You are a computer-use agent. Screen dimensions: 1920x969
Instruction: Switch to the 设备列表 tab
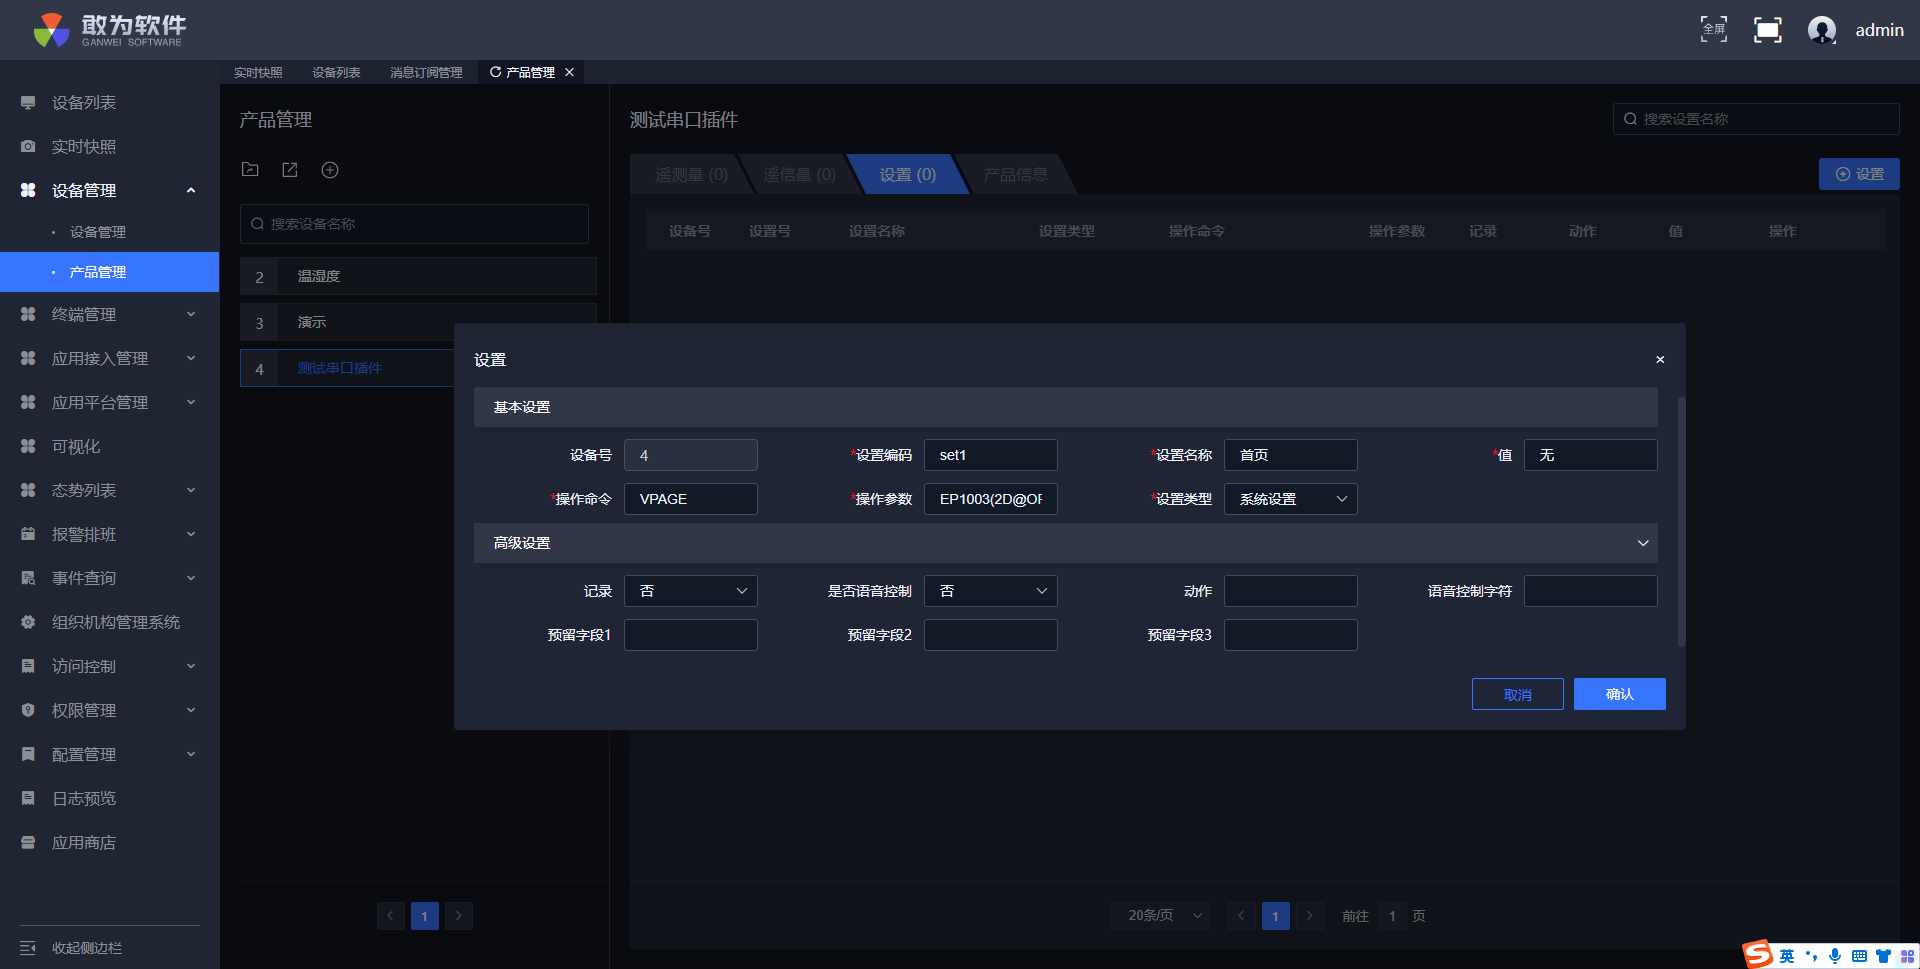pyautogui.click(x=336, y=72)
